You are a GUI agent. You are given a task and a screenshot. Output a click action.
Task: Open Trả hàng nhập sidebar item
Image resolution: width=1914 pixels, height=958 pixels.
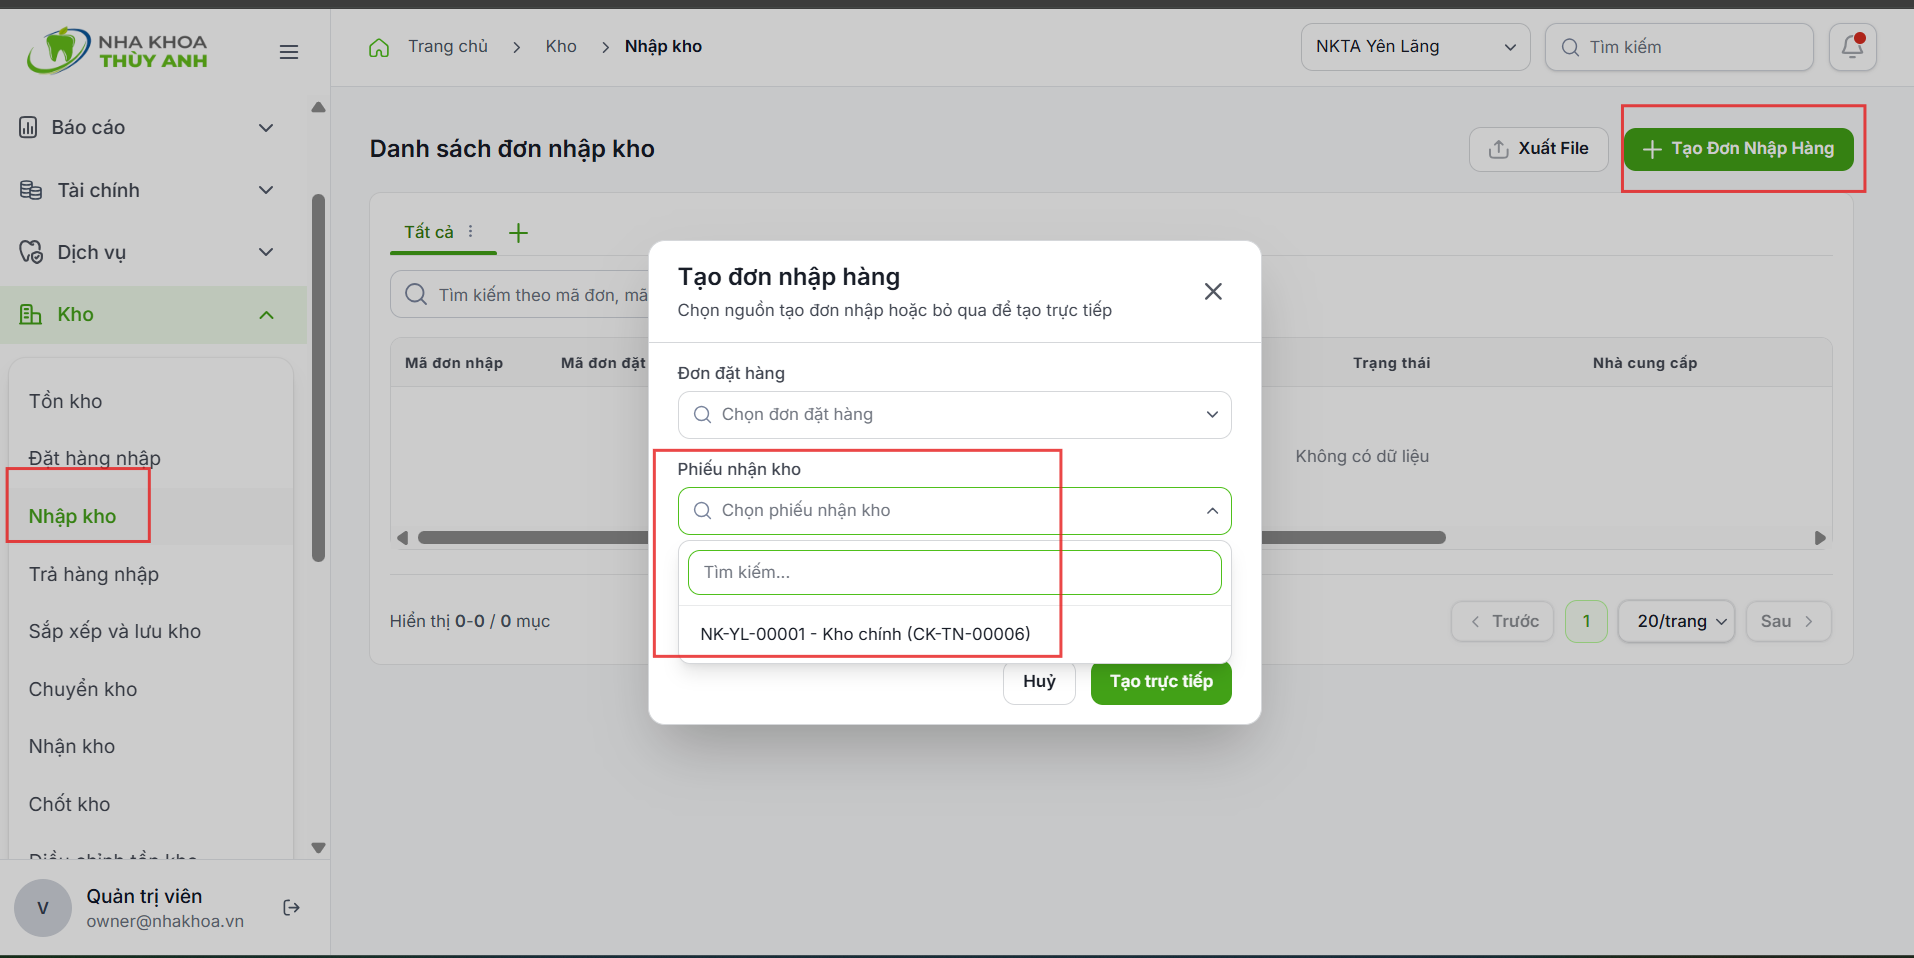[94, 574]
